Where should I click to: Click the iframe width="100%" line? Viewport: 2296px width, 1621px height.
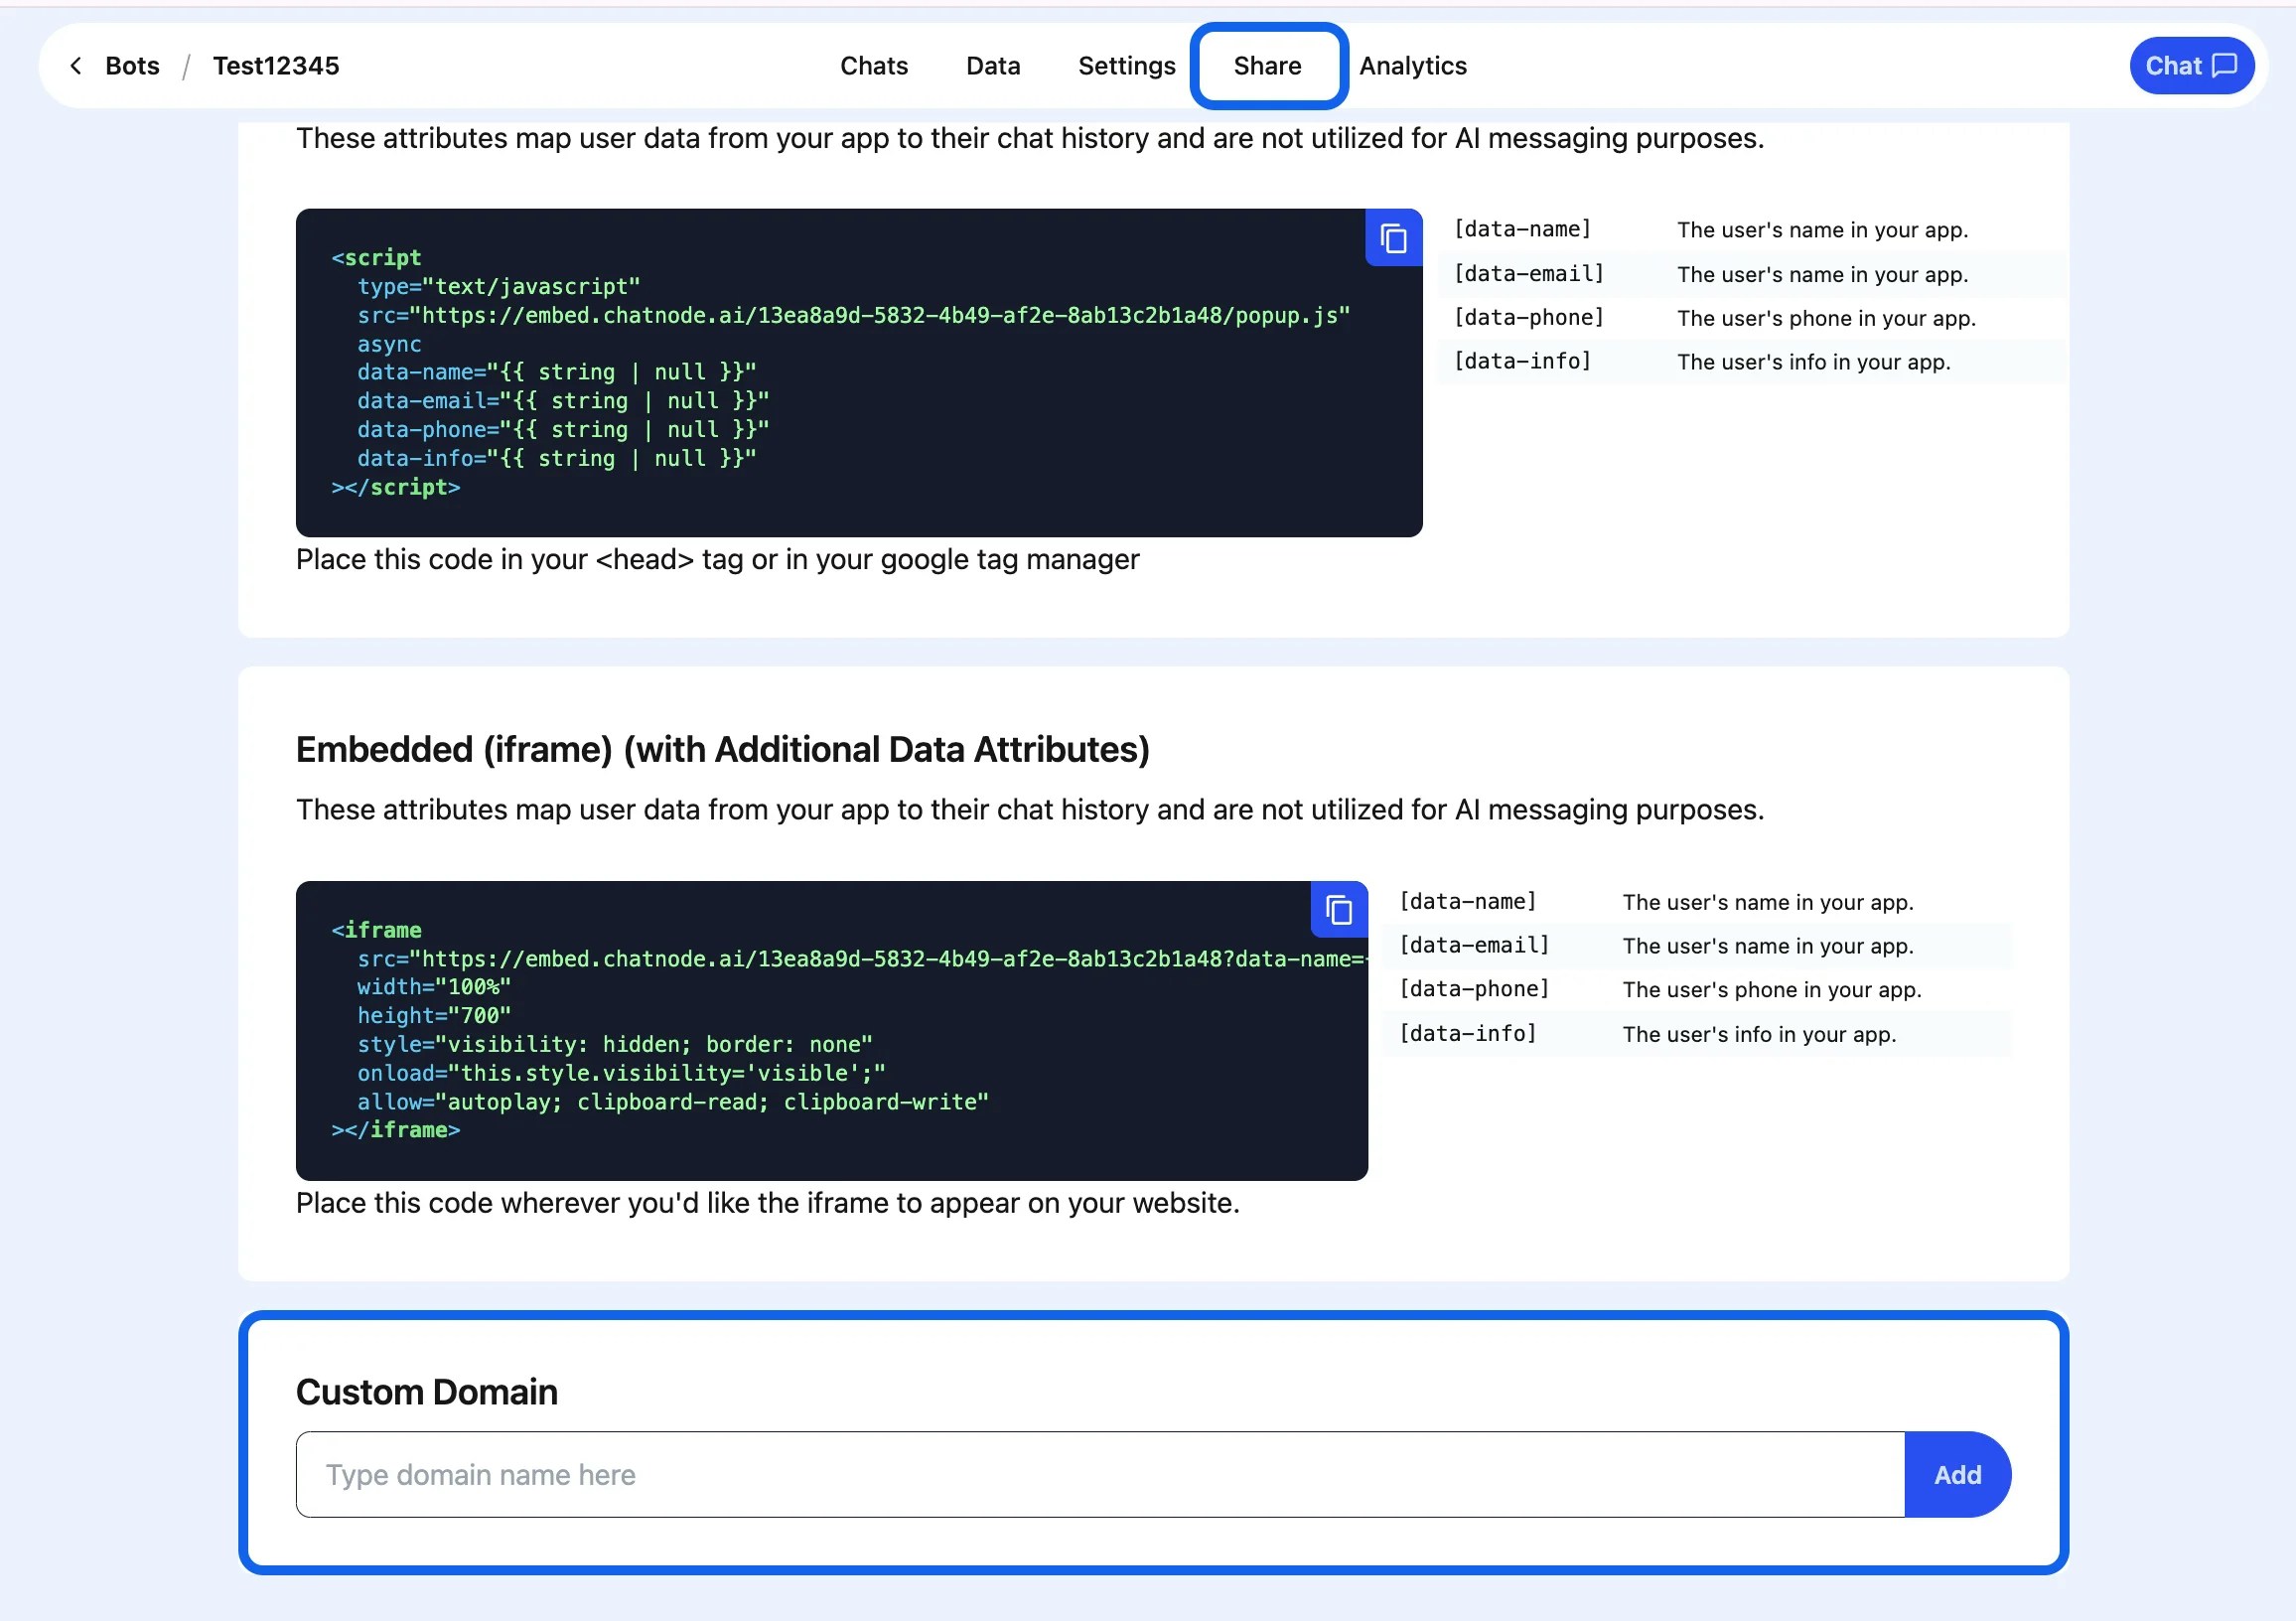(434, 986)
